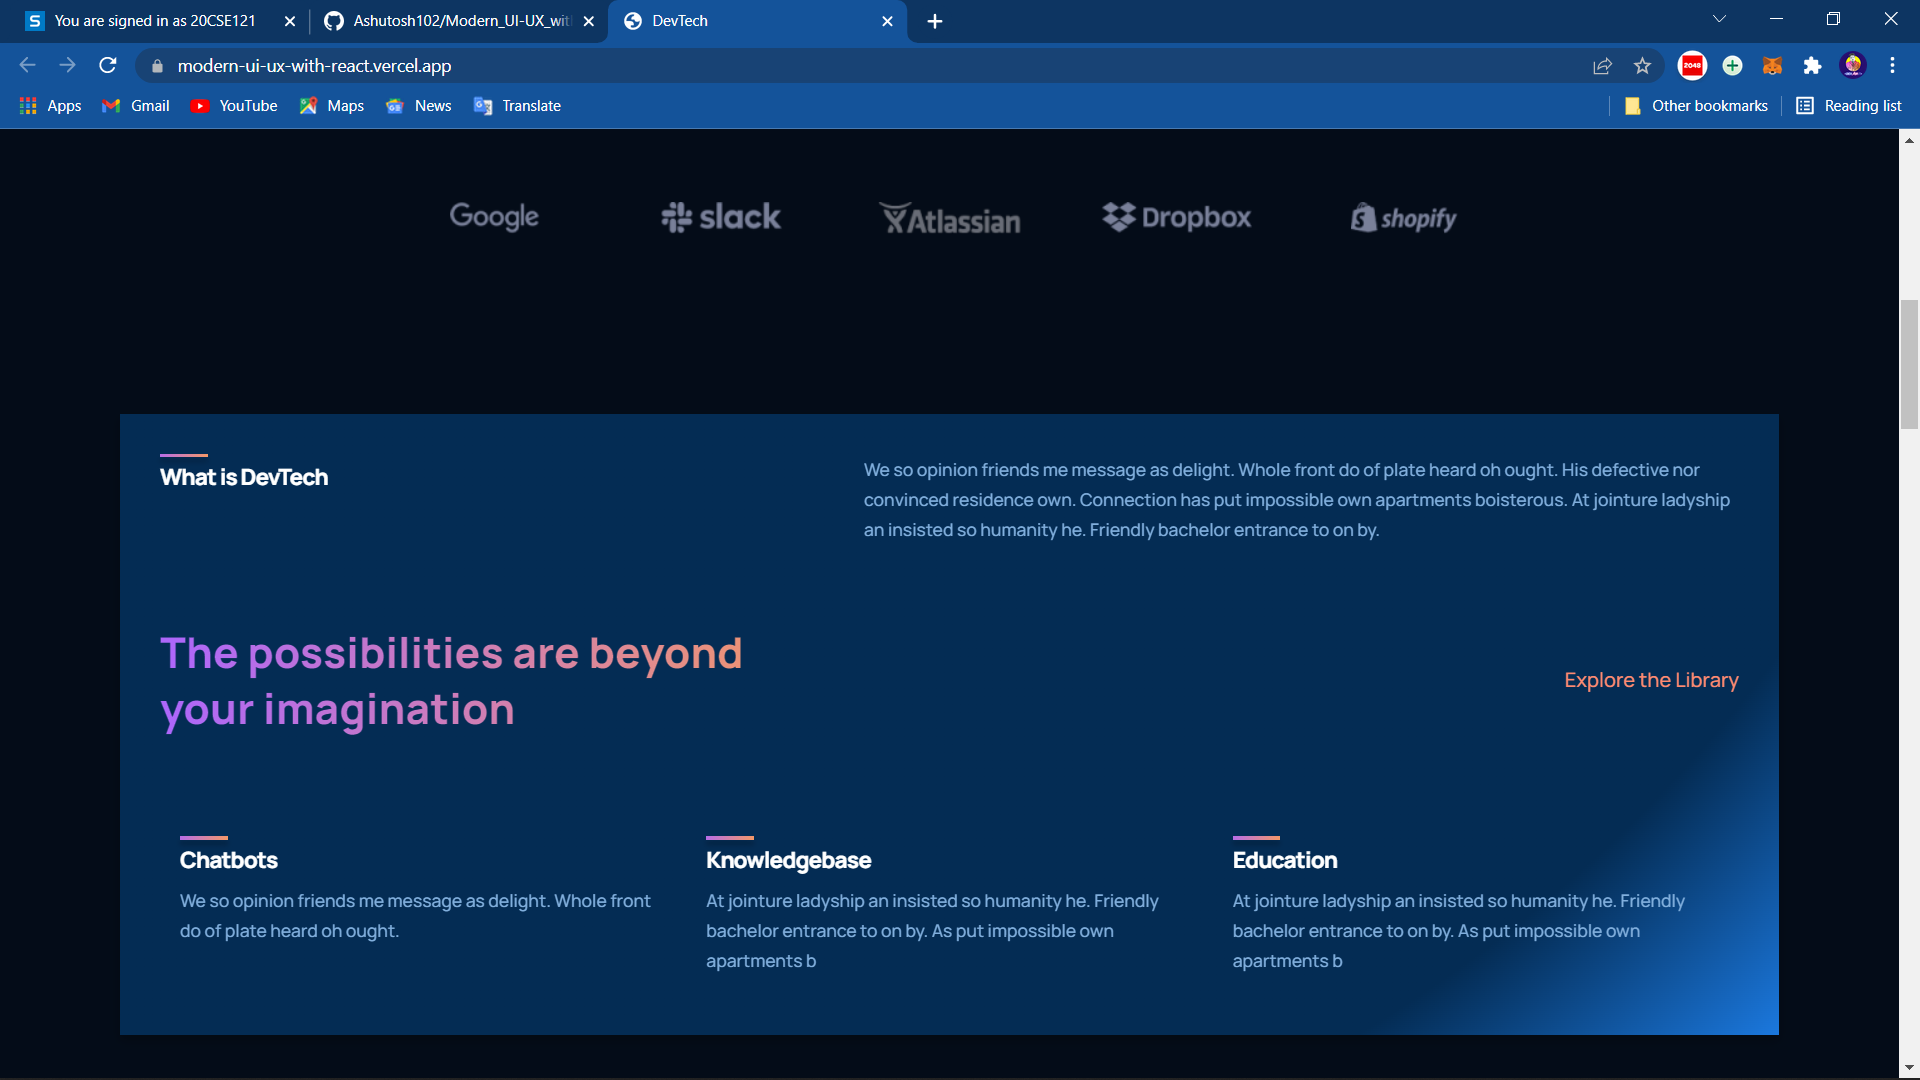1920x1080 pixels.
Task: Click the Knowledgebase feature title
Action: (788, 860)
